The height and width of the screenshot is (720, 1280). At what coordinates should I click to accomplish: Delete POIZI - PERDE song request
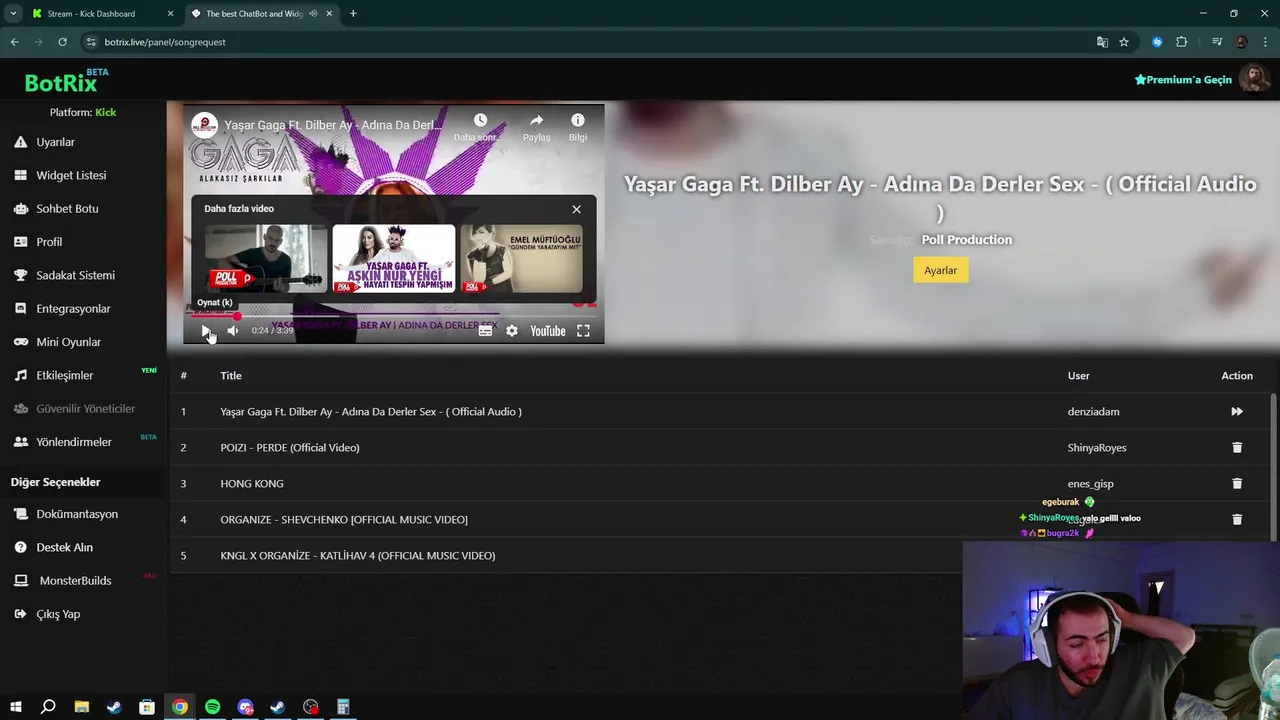point(1237,447)
